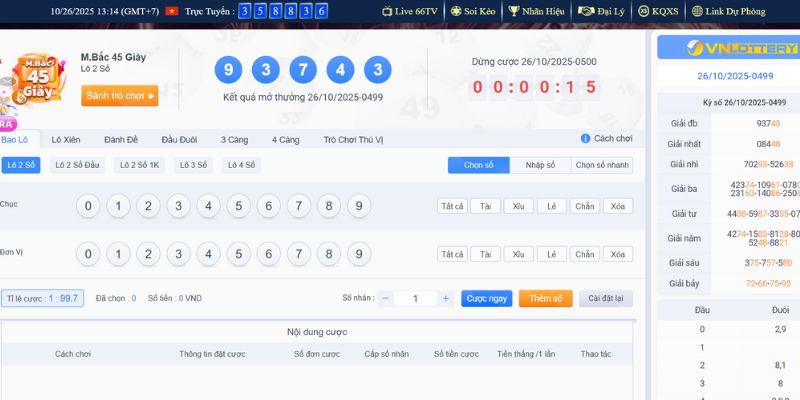Select digit 4 in Đơn Vị row
The width and height of the screenshot is (800, 400).
pos(209,254)
